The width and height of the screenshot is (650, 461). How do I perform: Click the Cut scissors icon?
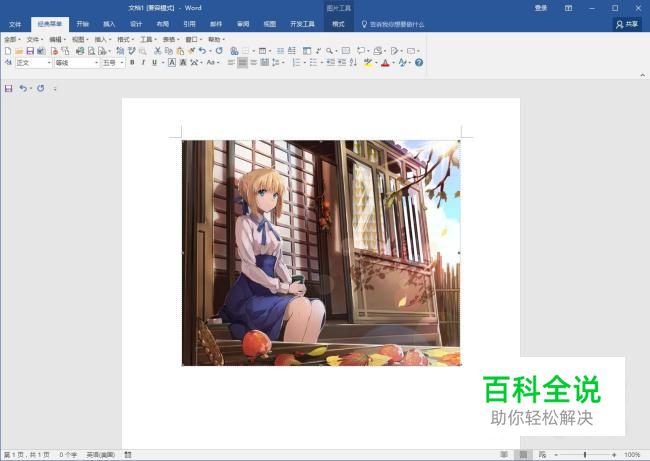pyautogui.click(x=158, y=51)
